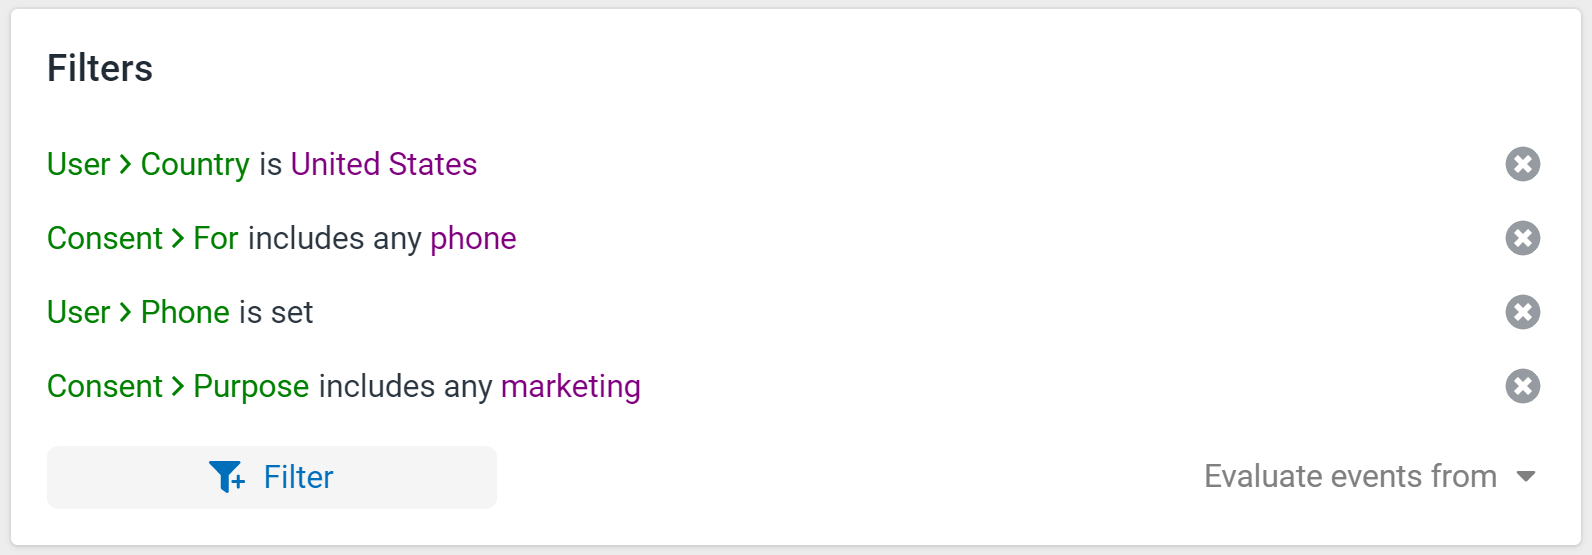Edit the phone consent value

473,238
